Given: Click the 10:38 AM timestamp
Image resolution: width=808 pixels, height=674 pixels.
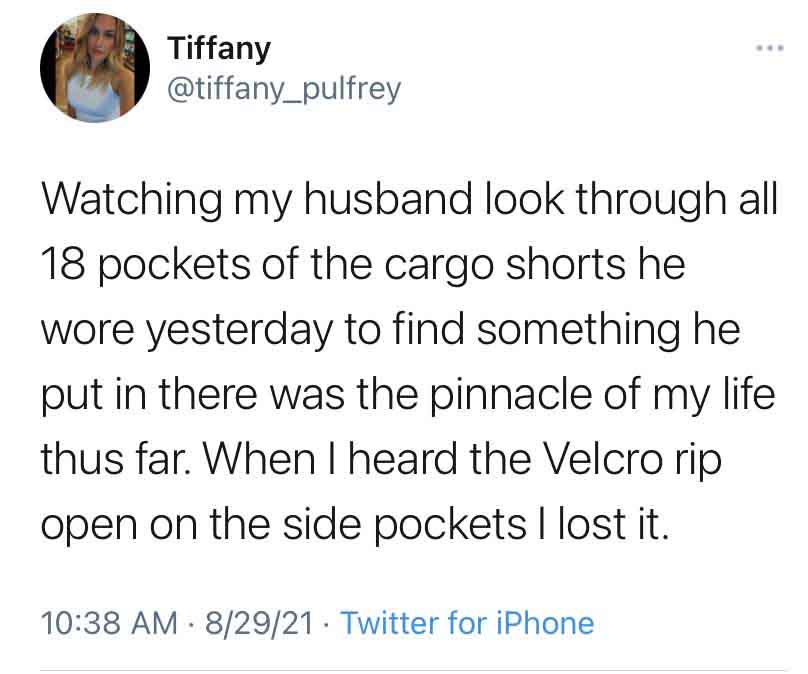Looking at the screenshot, I should pos(109,622).
